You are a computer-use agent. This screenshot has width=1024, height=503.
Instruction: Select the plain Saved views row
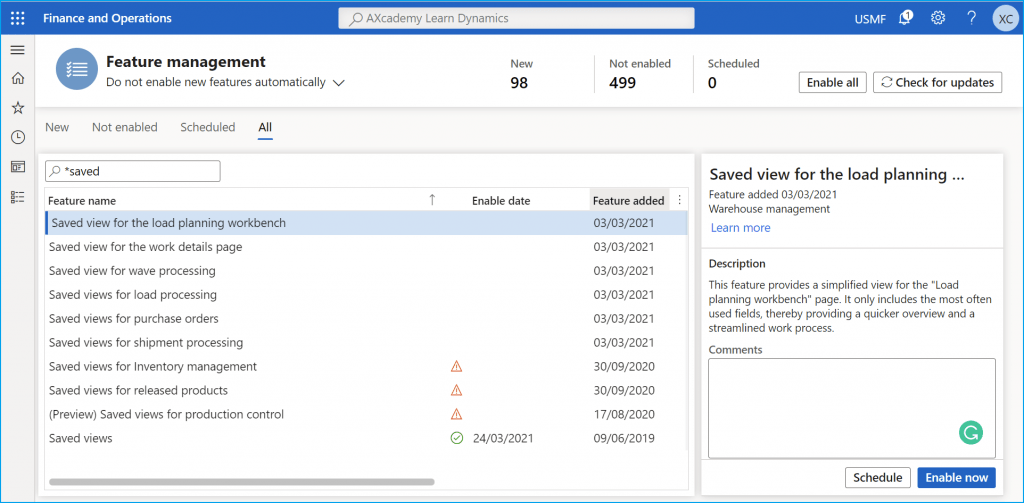point(366,438)
